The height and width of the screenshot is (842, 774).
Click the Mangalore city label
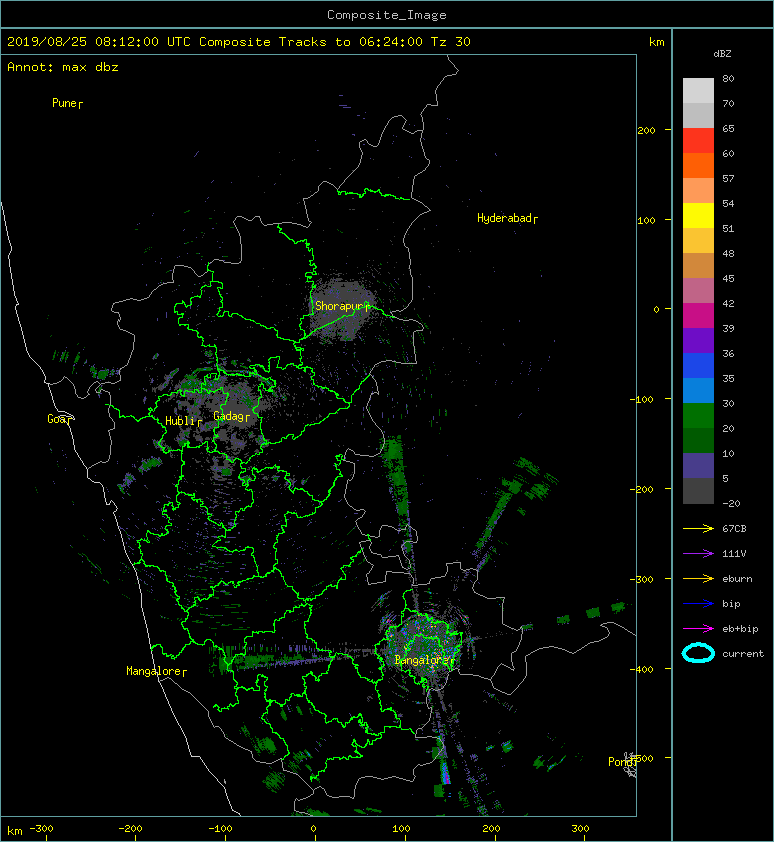[x=156, y=671]
